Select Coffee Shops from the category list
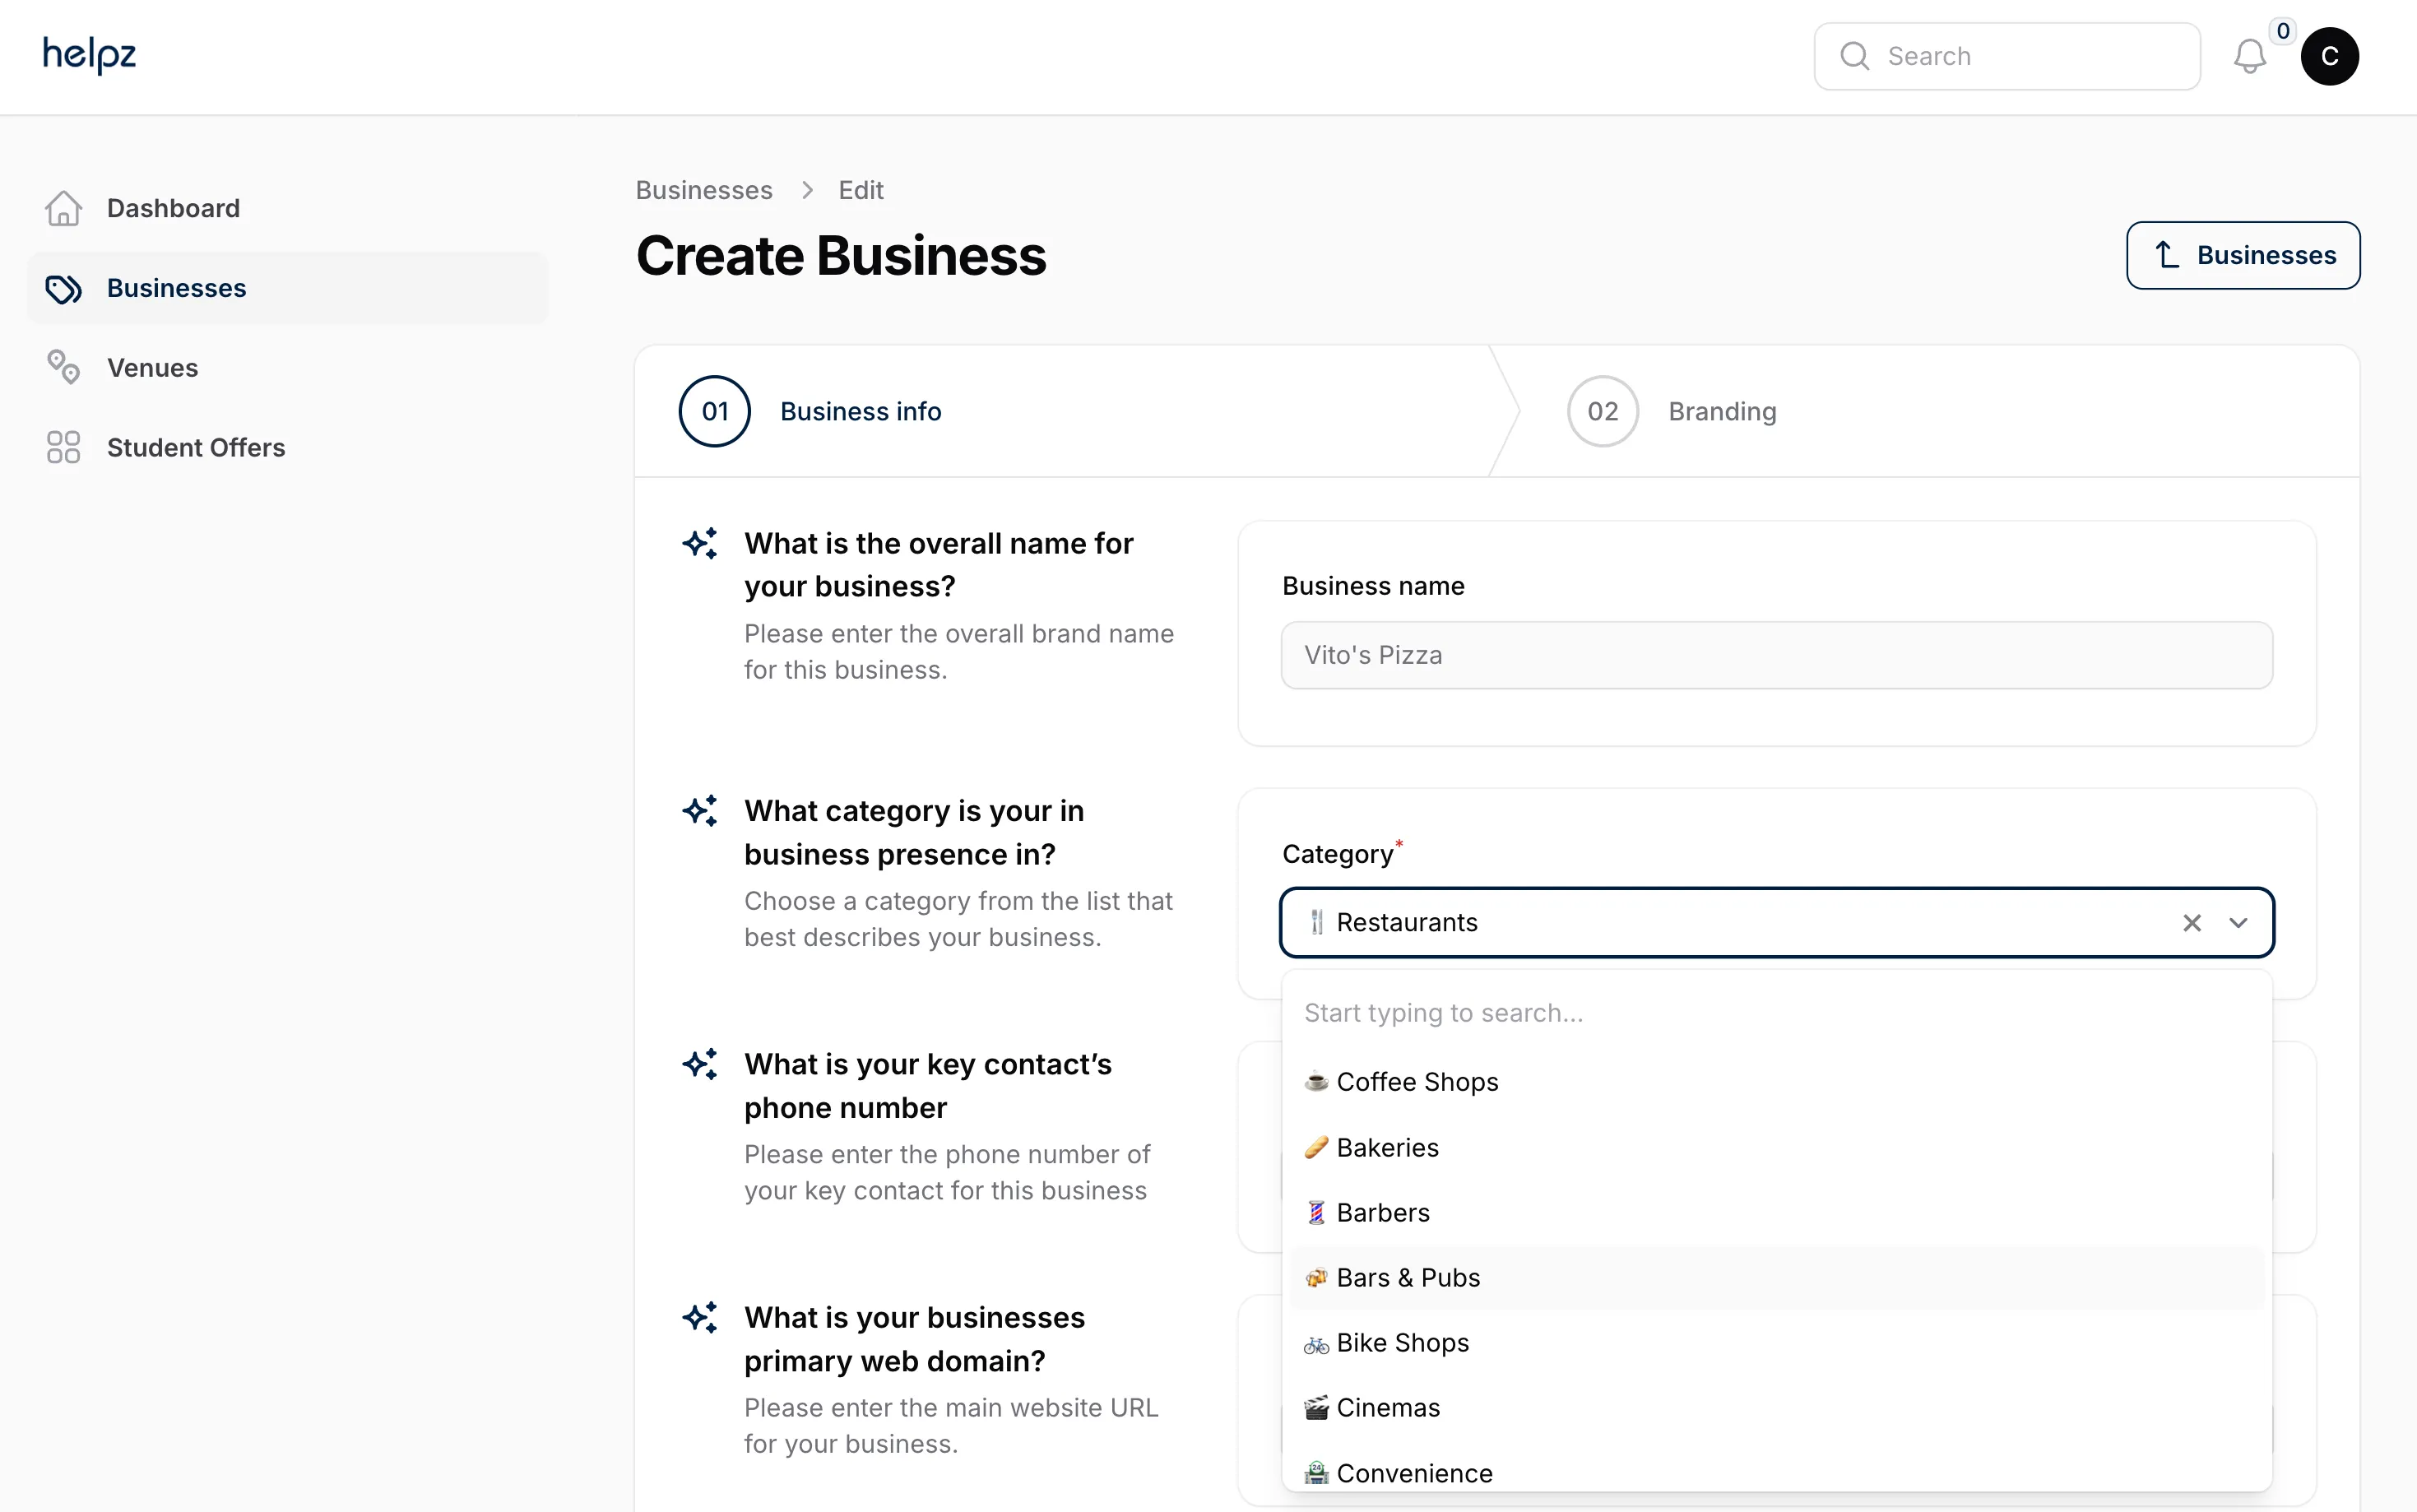This screenshot has width=2417, height=1512. click(1776, 1082)
